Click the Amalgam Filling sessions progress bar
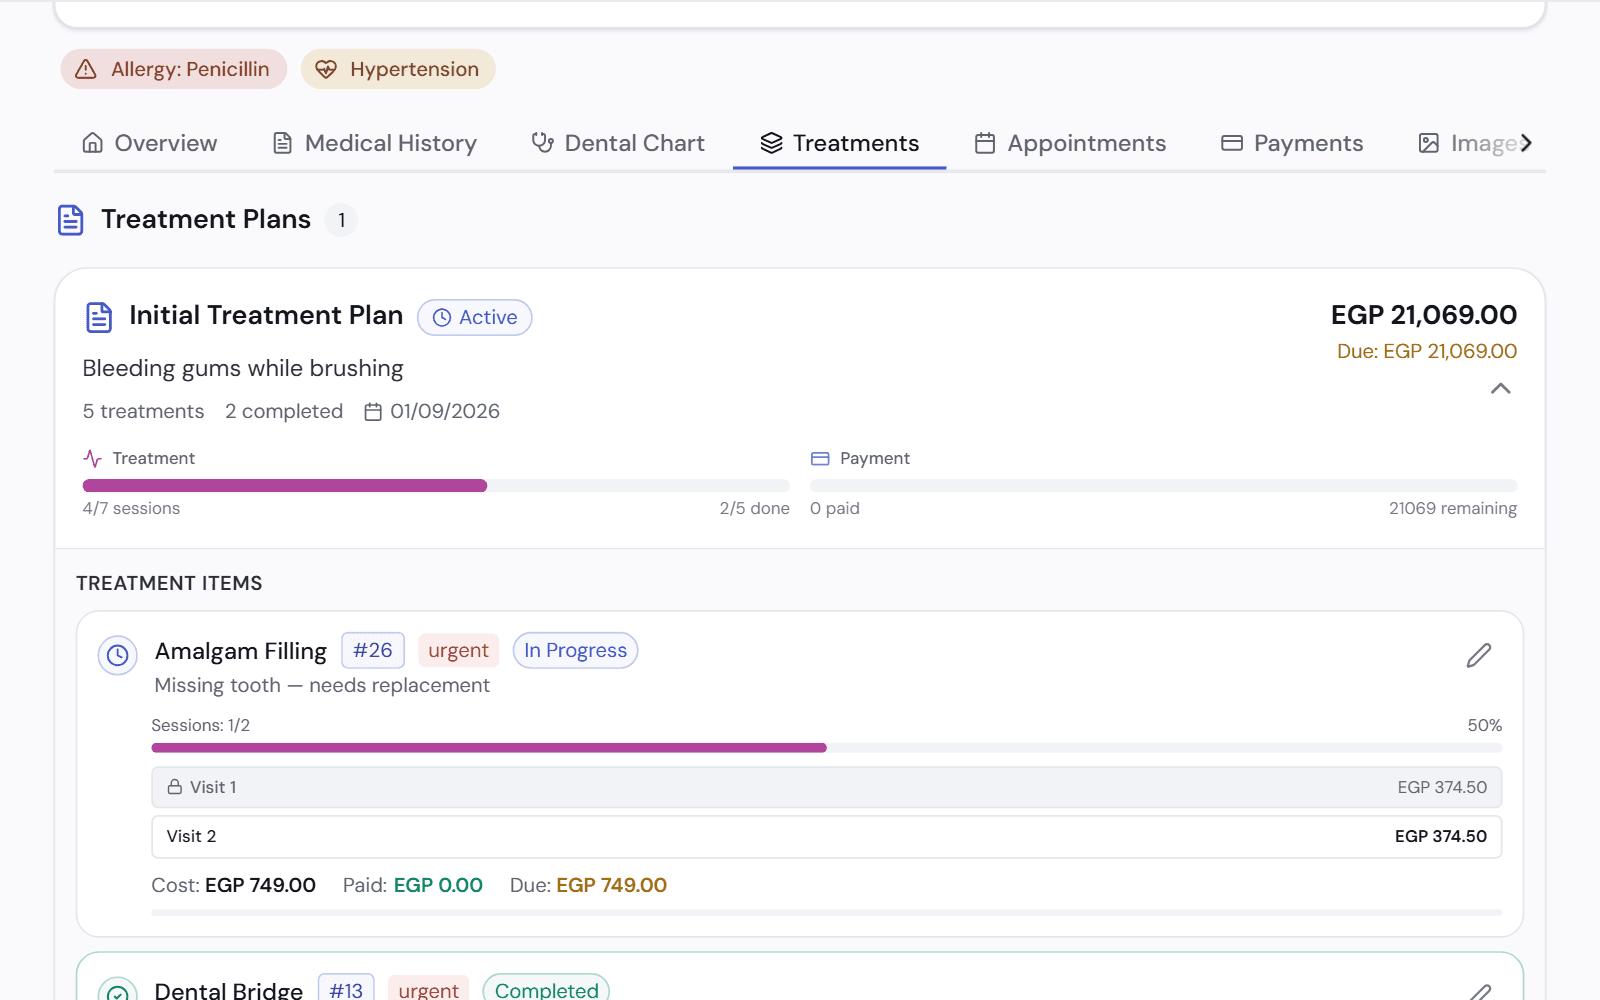1600x1000 pixels. point(826,748)
